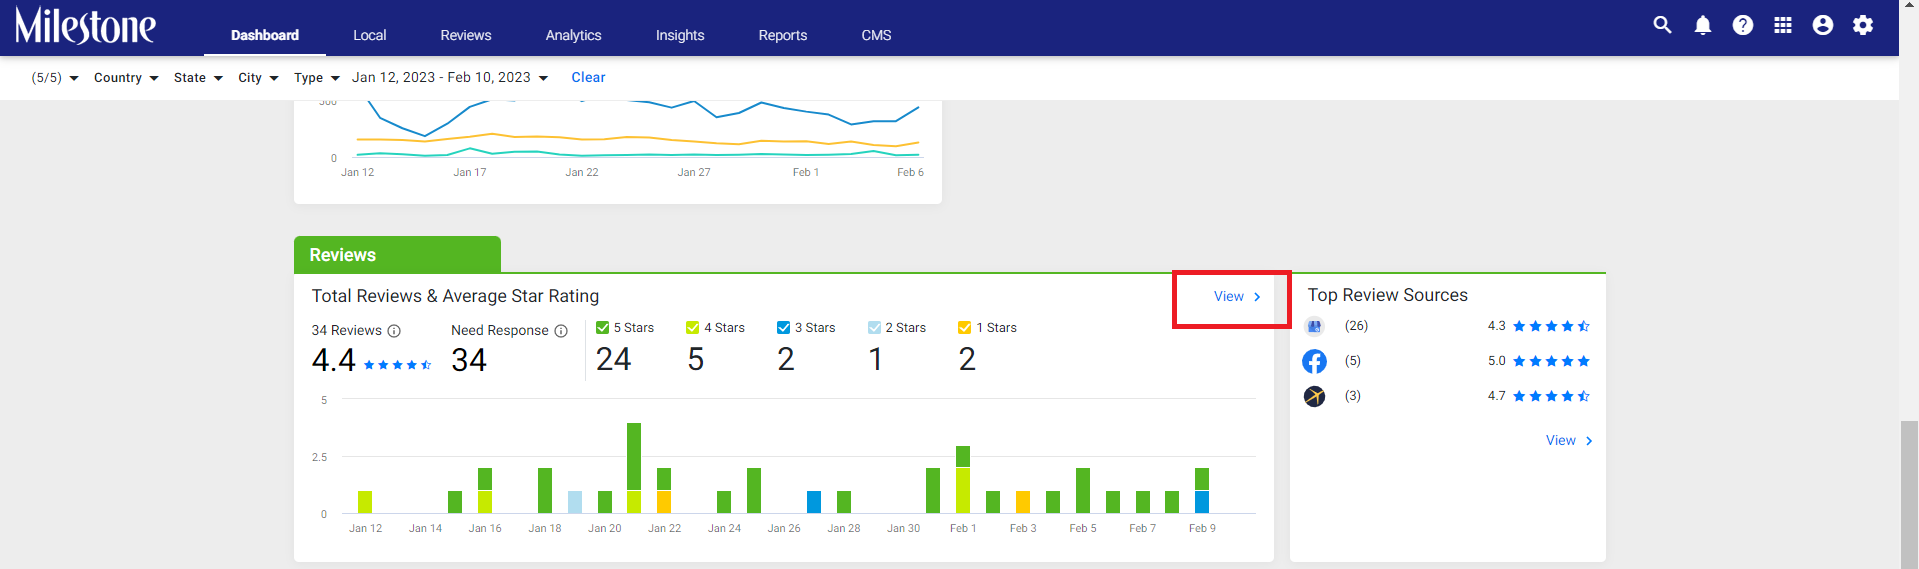This screenshot has height=569, width=1919.
Task: Expand the Country filter dropdown
Action: click(126, 78)
